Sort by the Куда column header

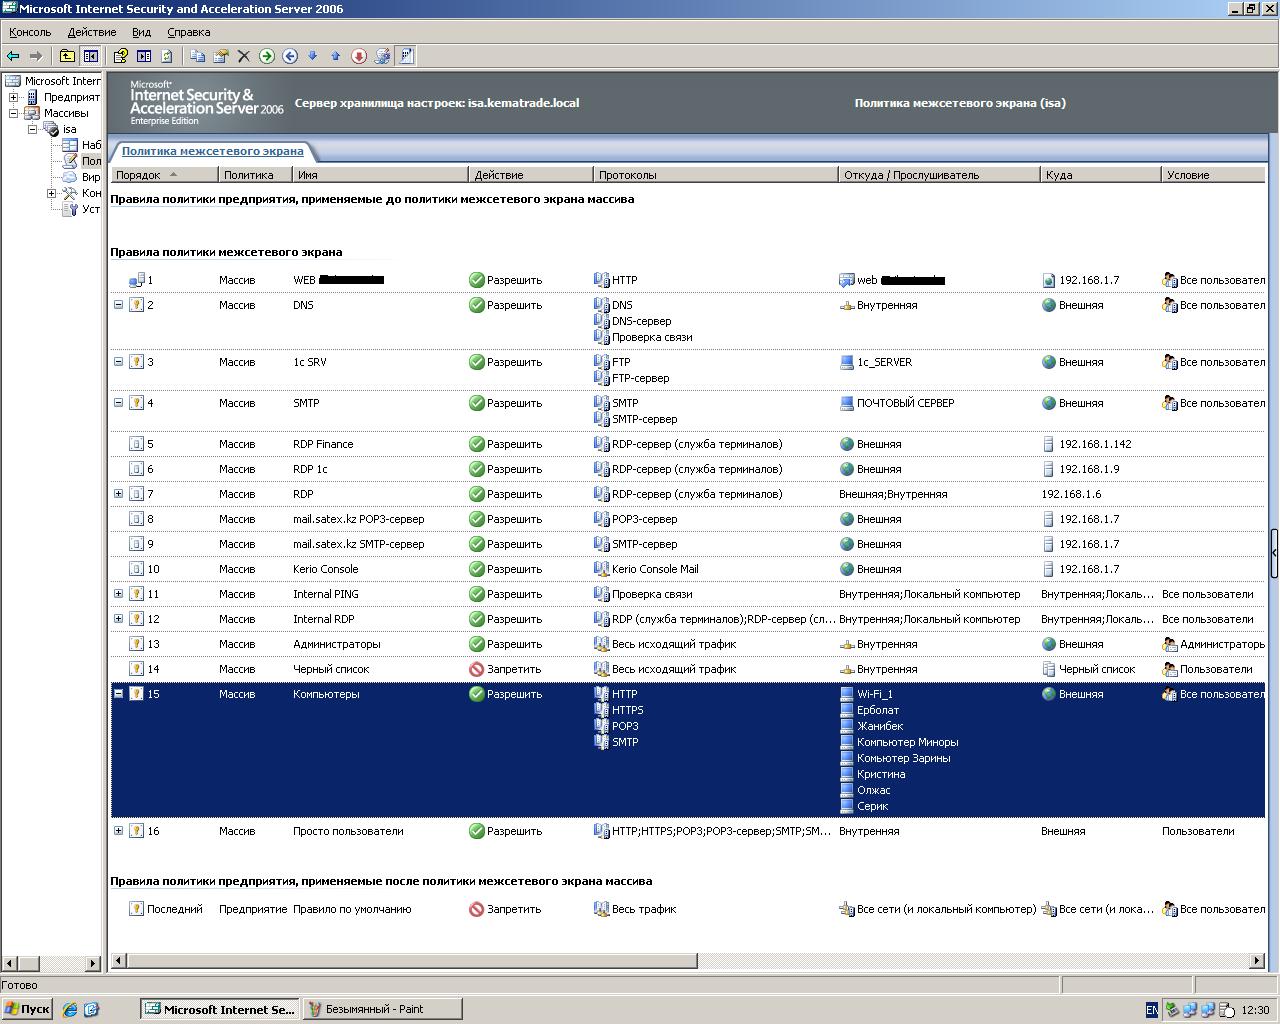point(1101,175)
